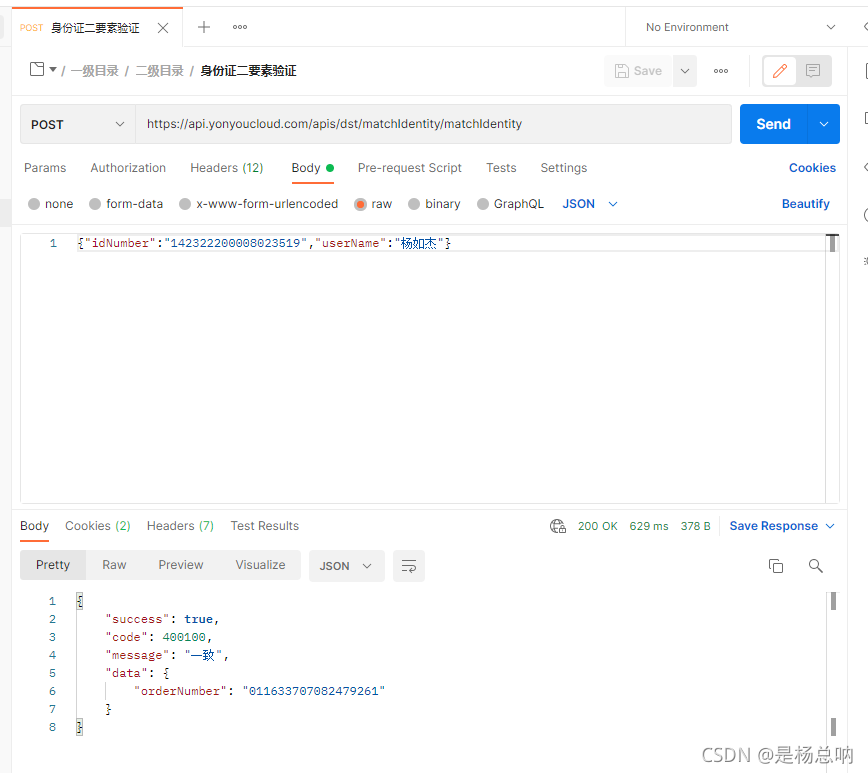The image size is (868, 773).
Task: Open request options ellipsis beside Save
Action: 721,71
